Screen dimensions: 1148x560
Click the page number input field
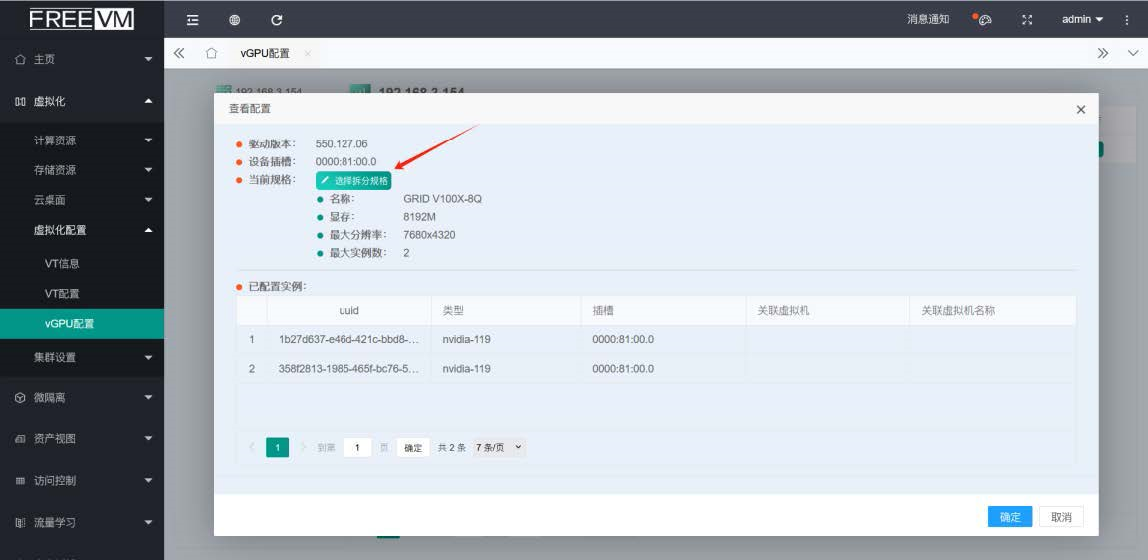point(357,447)
